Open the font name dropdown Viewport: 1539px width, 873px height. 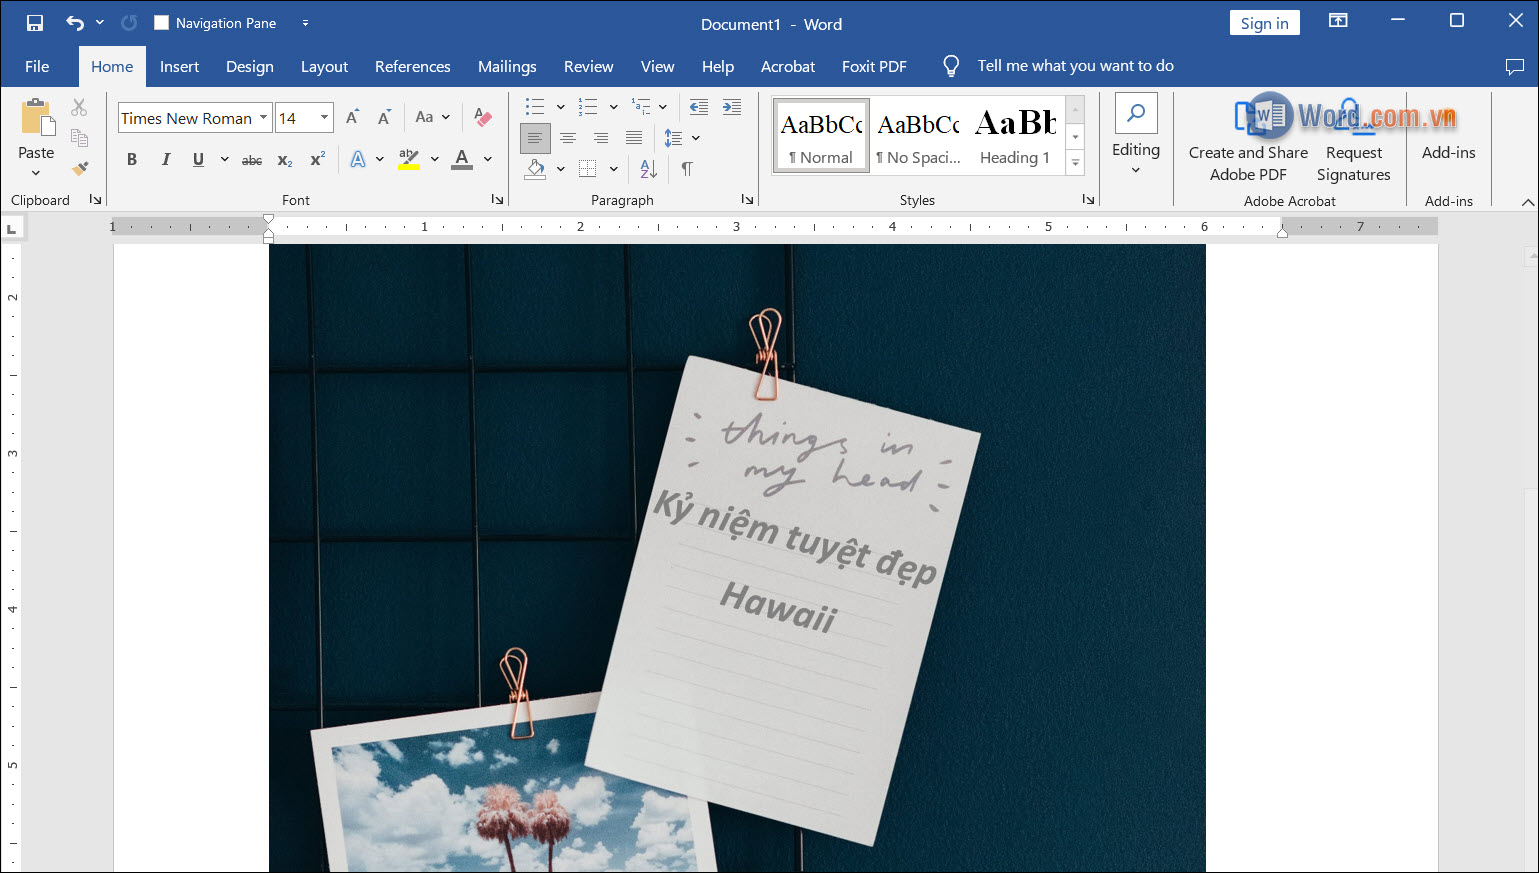pyautogui.click(x=264, y=118)
